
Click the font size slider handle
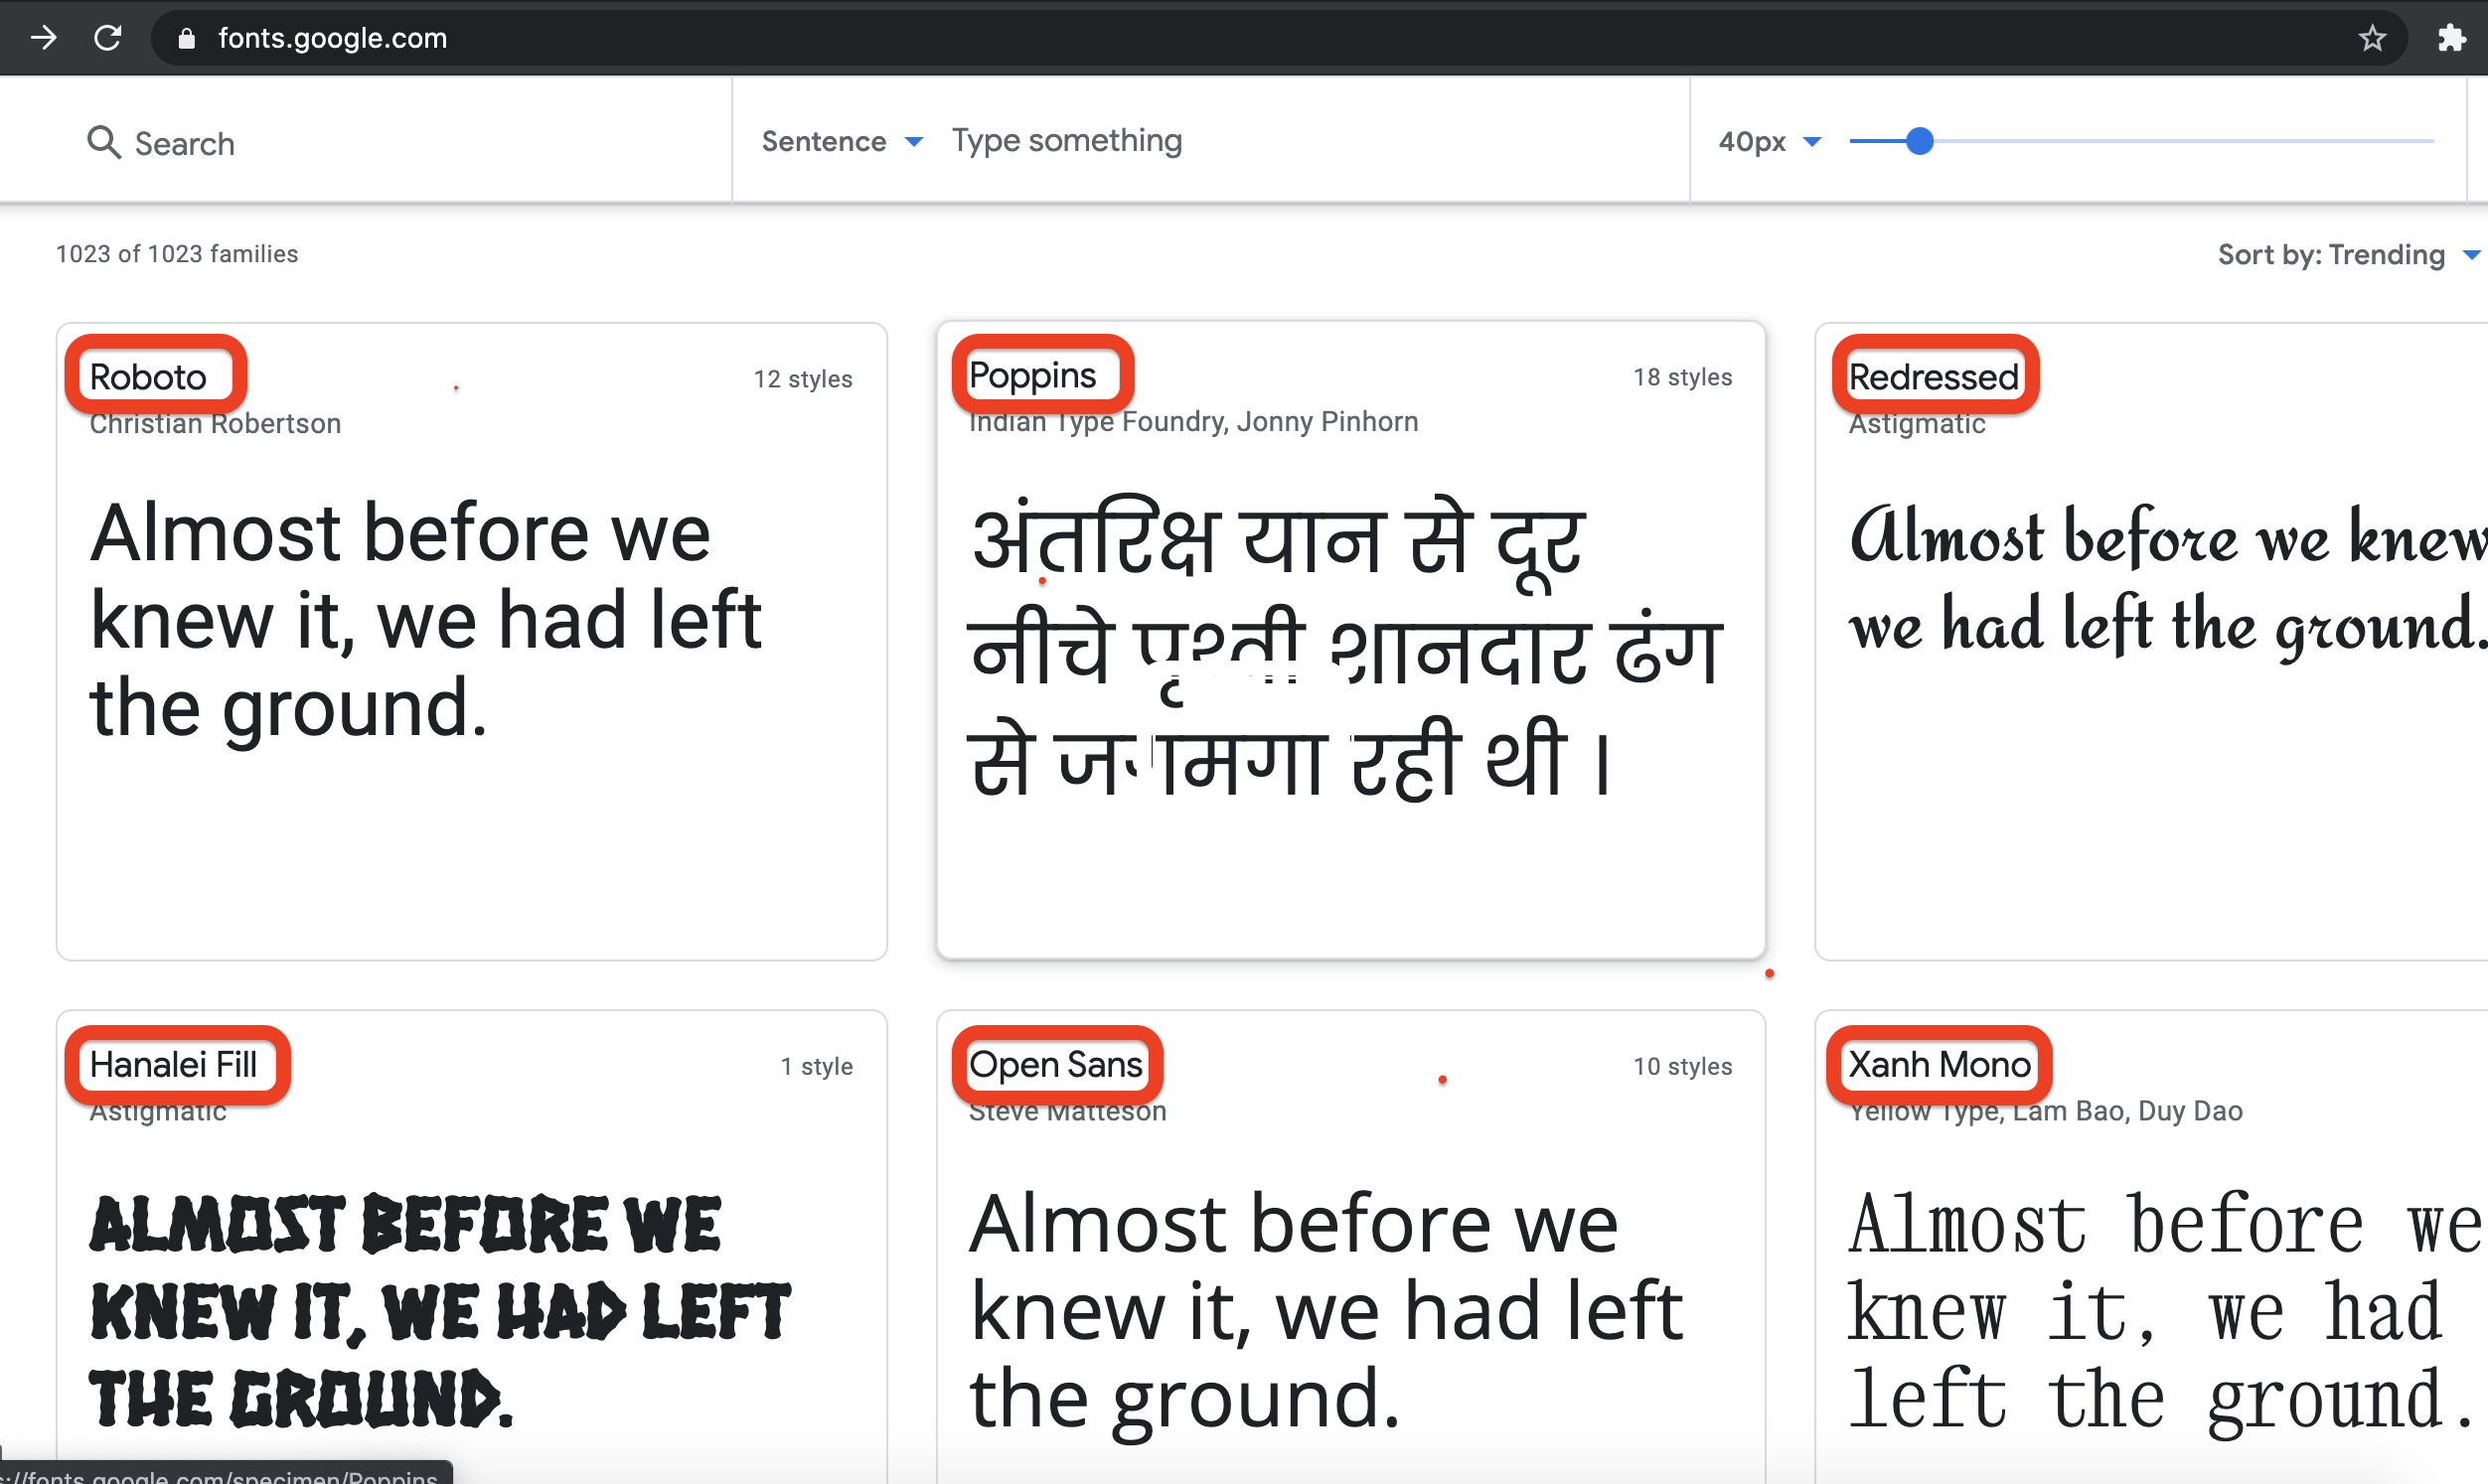pos(1919,141)
